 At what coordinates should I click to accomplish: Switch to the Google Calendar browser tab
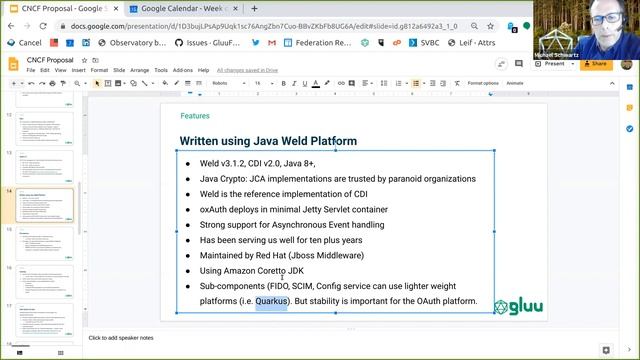pyautogui.click(x=184, y=9)
